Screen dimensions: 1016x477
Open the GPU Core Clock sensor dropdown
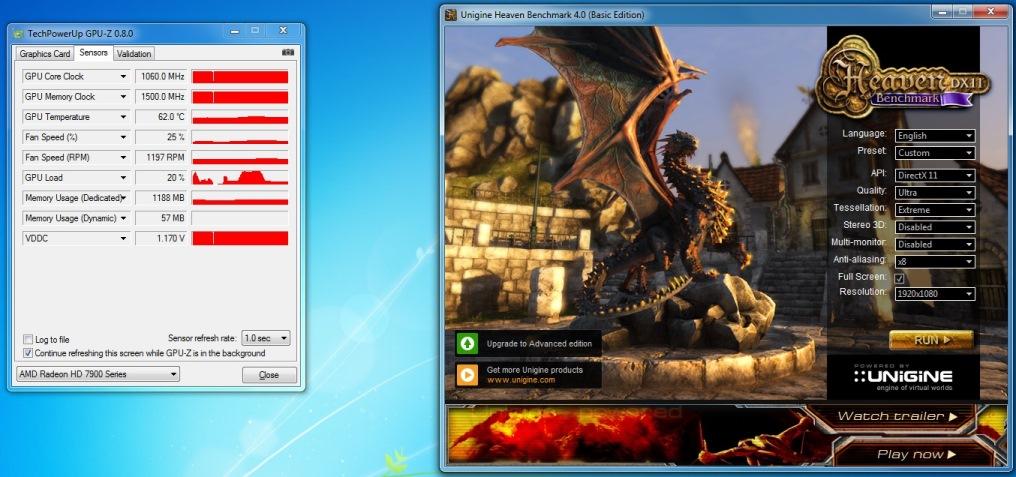point(76,76)
